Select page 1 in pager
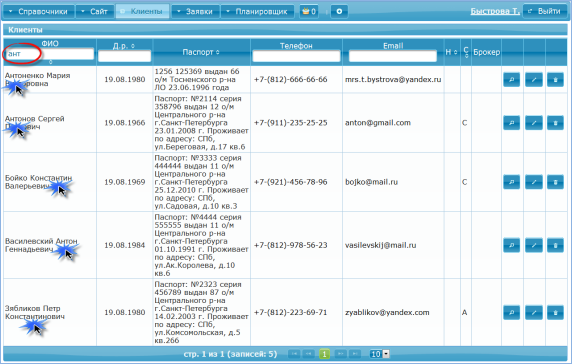 point(324,354)
